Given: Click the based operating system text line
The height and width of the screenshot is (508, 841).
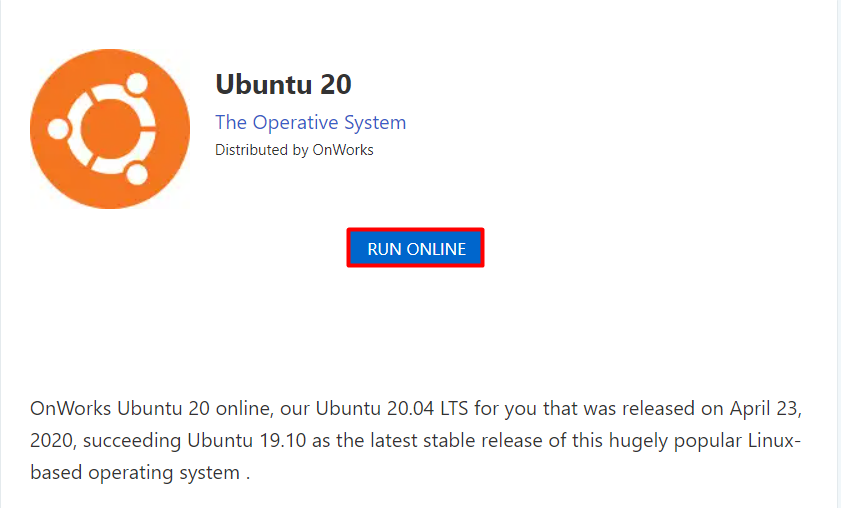Looking at the screenshot, I should click(140, 473).
